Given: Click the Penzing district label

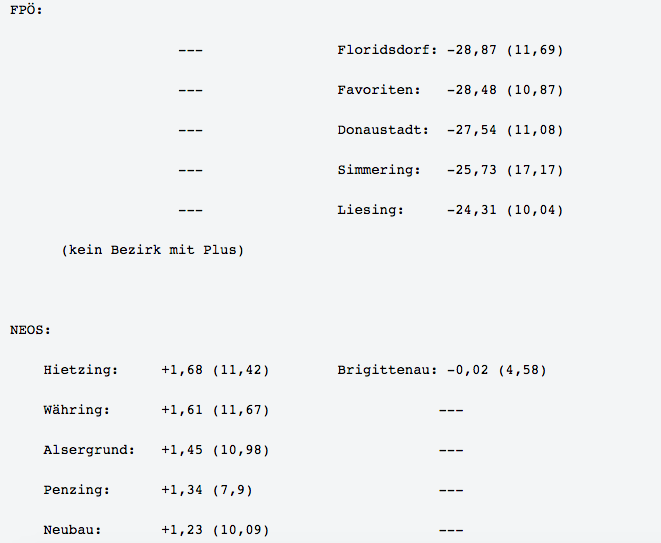Looking at the screenshot, I should click(77, 490).
